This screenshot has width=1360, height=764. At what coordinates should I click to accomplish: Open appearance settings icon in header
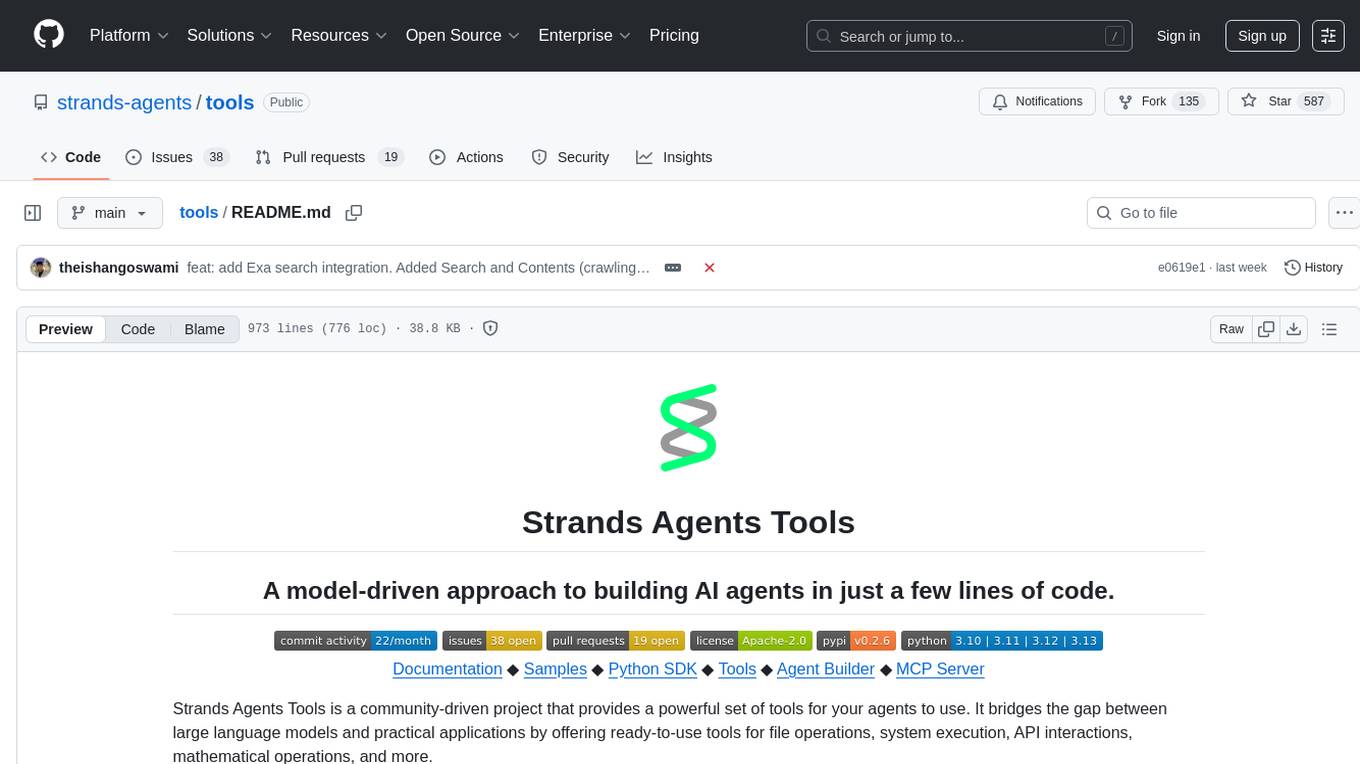1328,36
